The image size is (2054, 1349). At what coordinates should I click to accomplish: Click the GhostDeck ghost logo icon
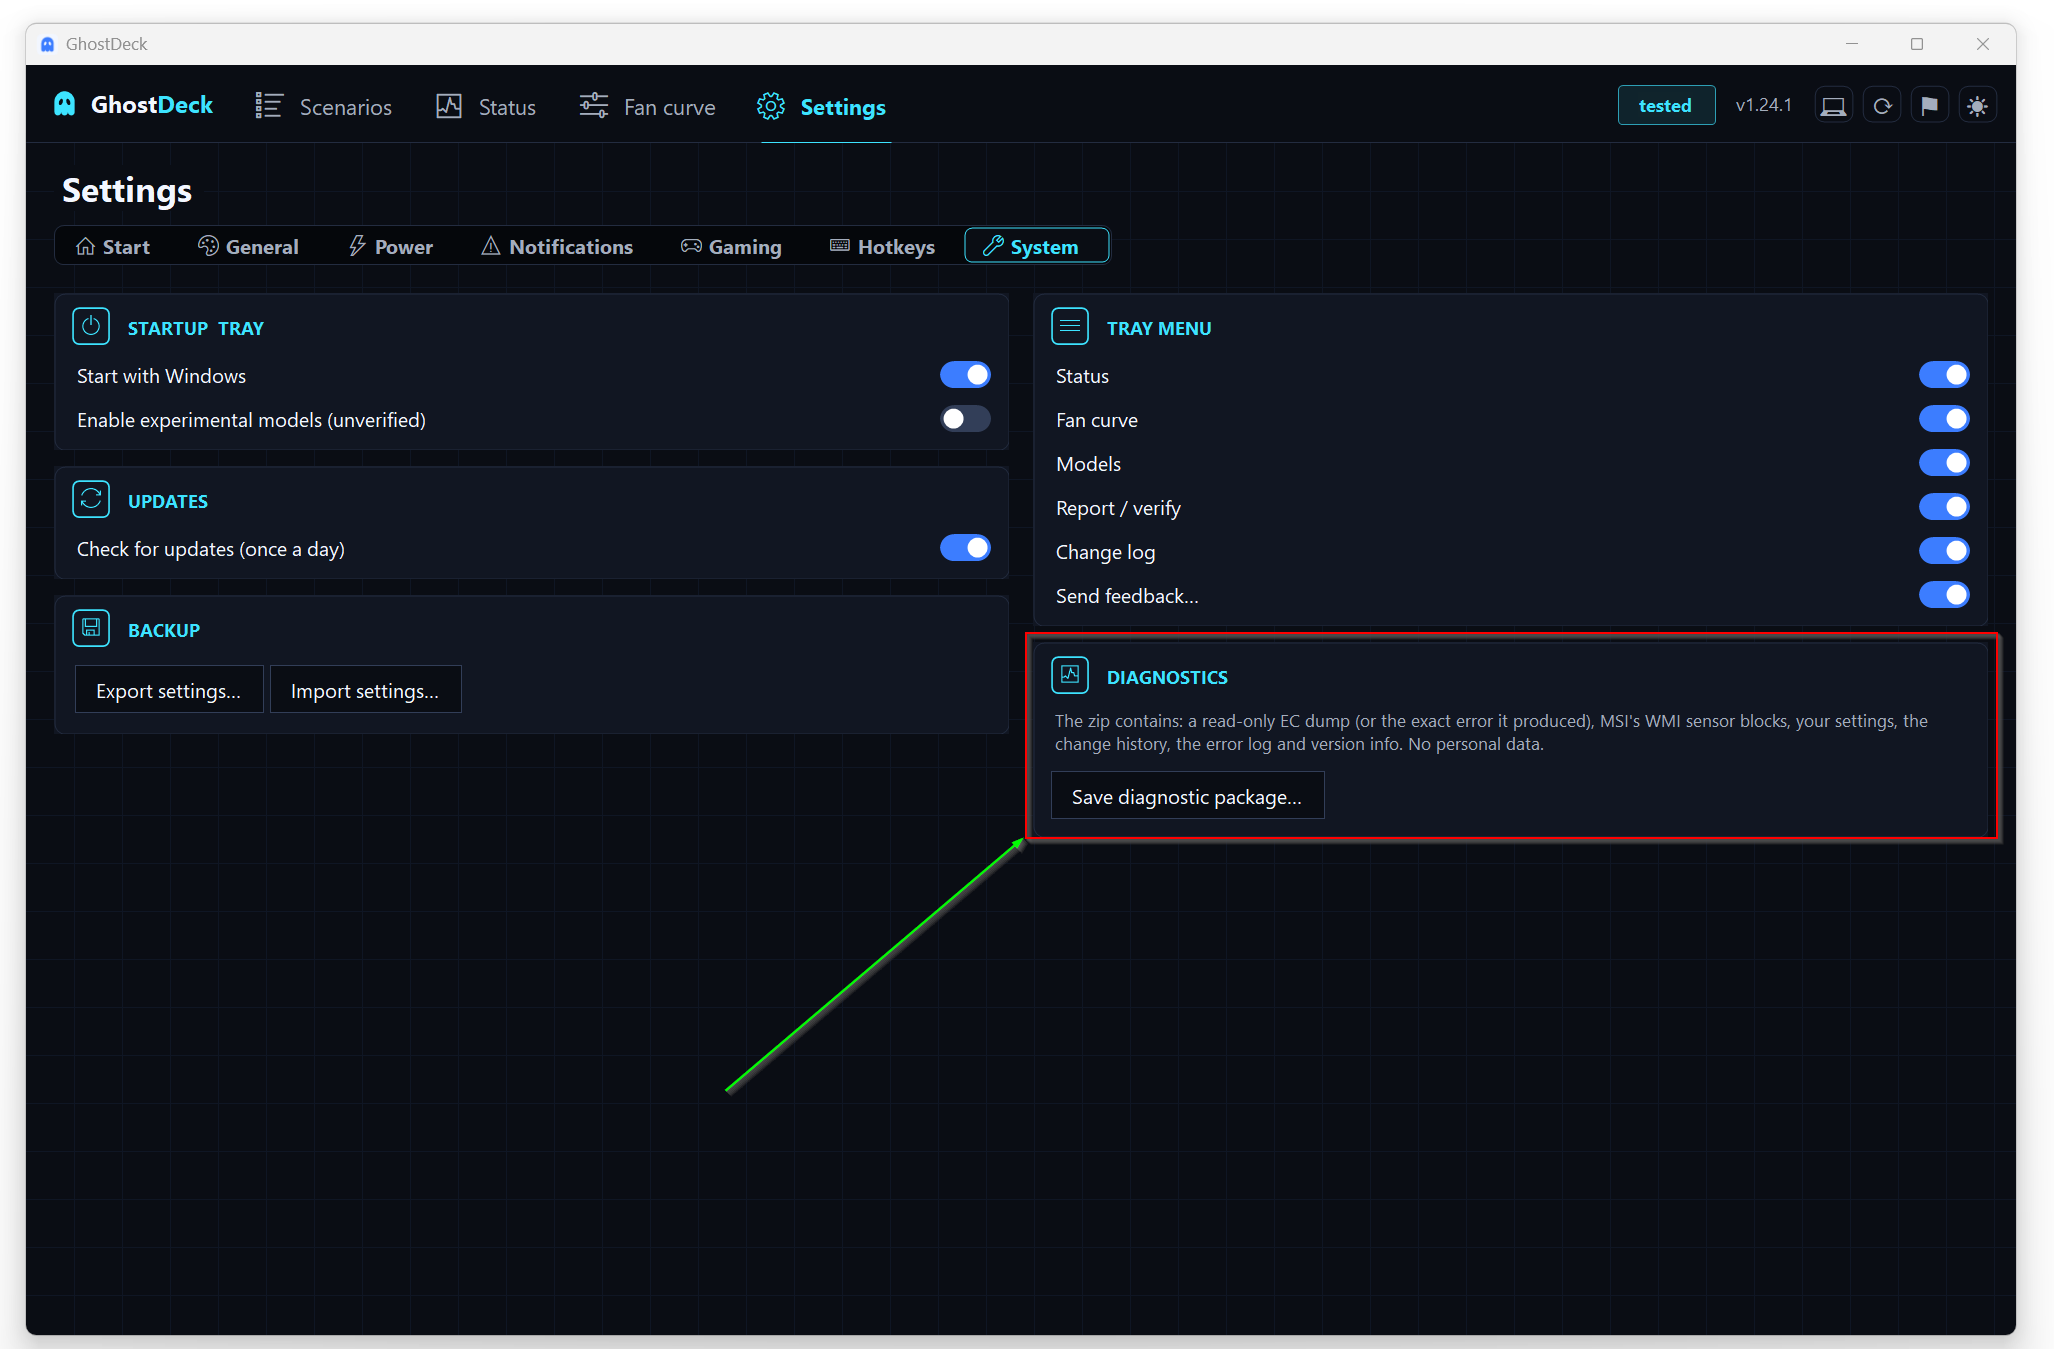(x=65, y=105)
